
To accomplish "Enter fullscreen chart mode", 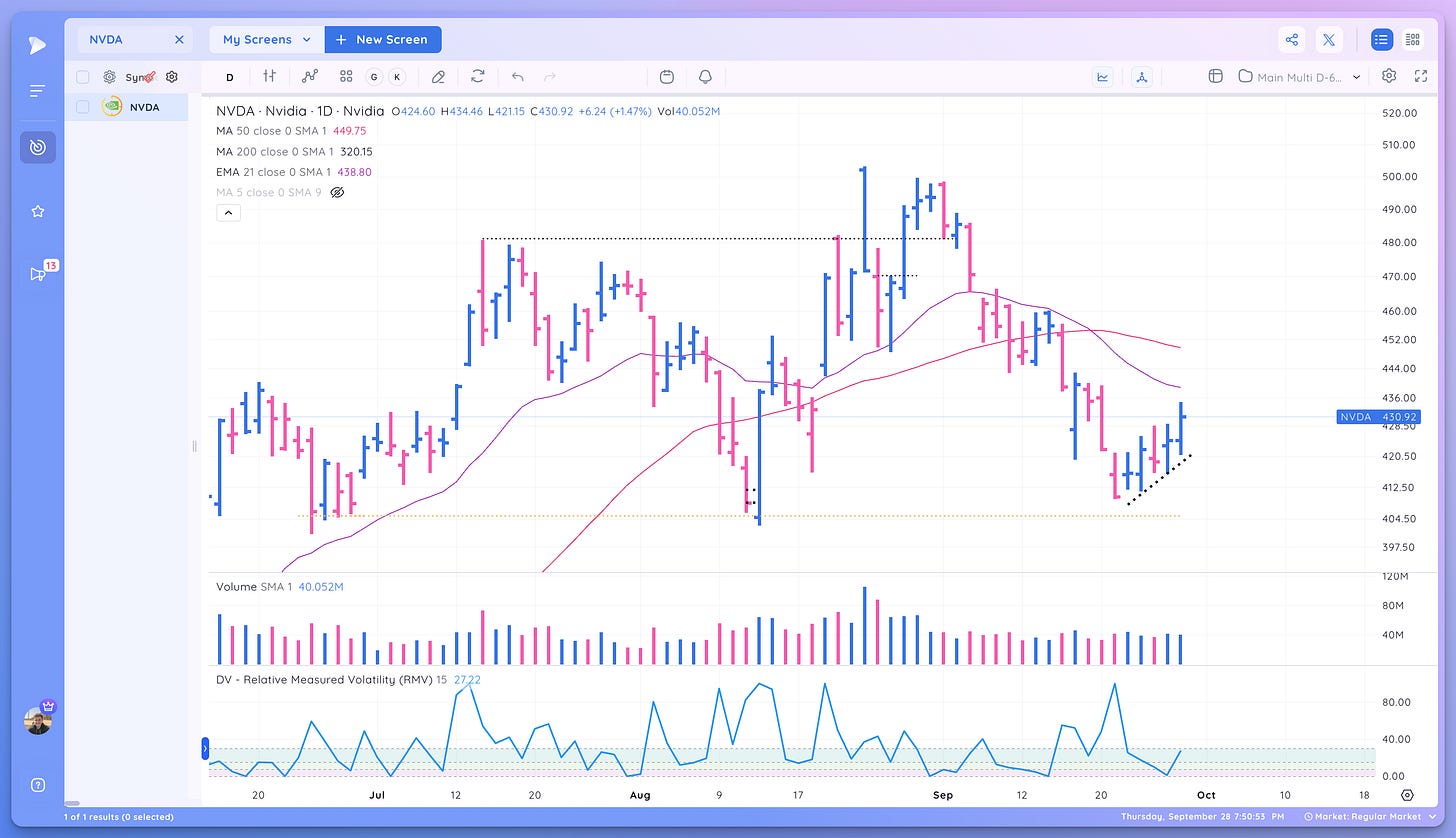I will (1421, 76).
